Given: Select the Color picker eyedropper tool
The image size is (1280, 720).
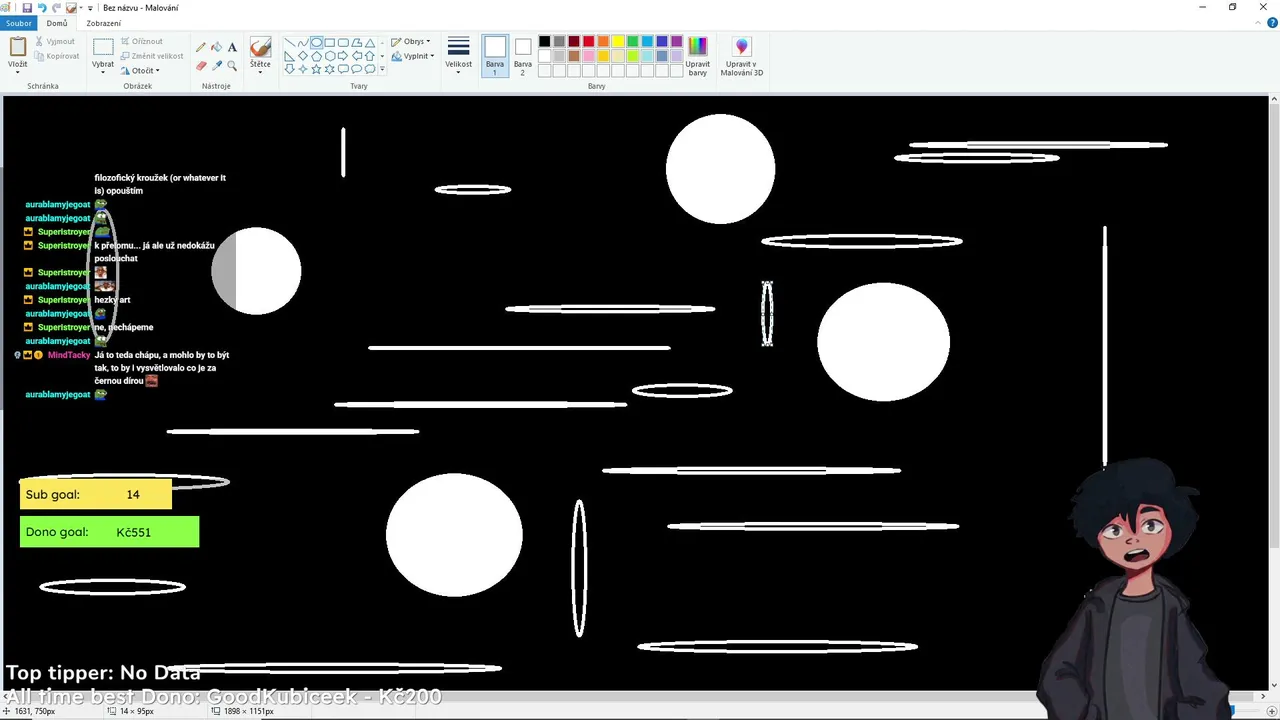Looking at the screenshot, I should [x=217, y=66].
